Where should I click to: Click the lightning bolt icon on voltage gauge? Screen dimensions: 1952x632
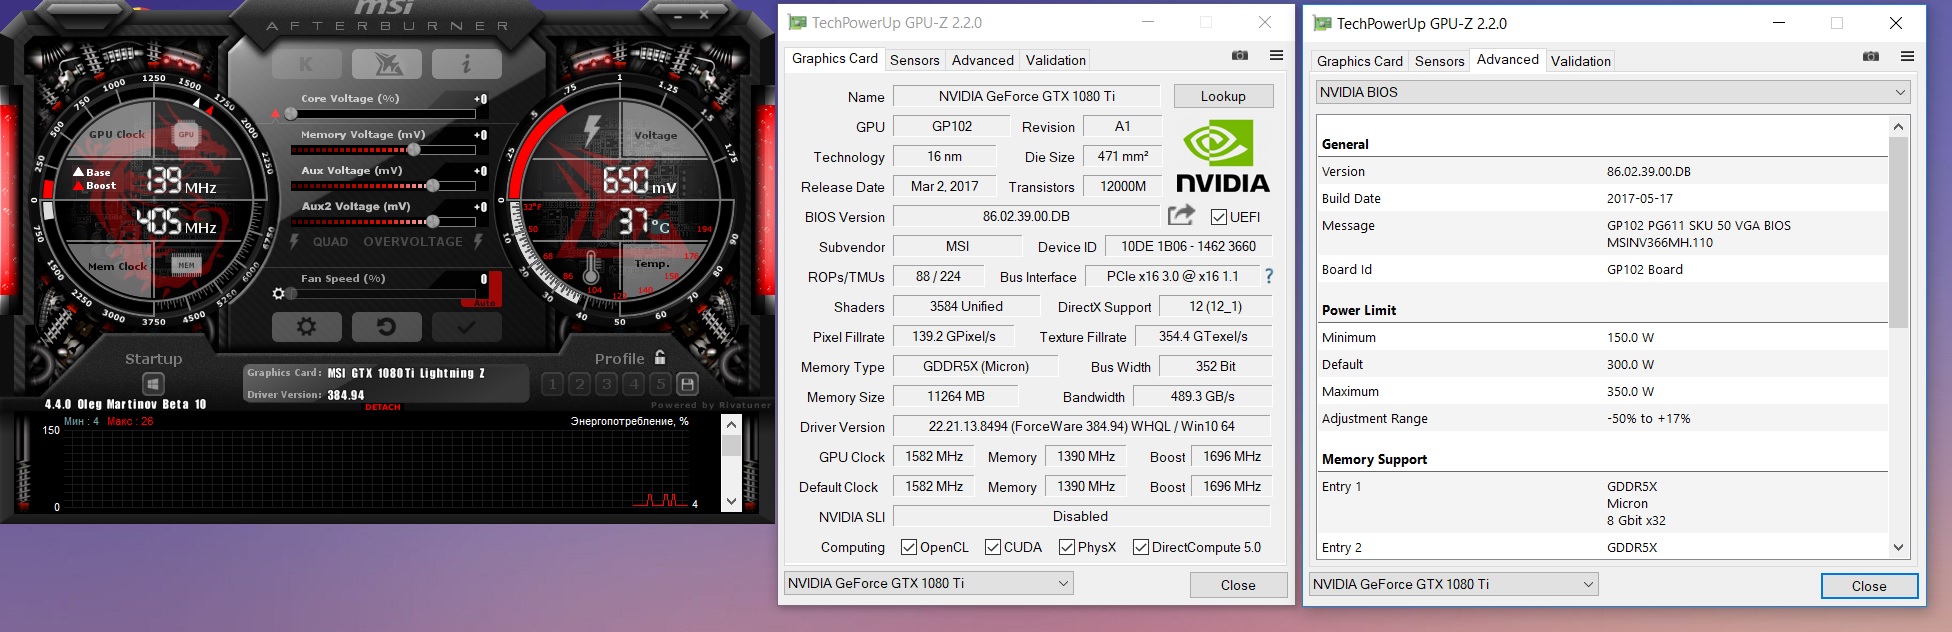tap(592, 130)
